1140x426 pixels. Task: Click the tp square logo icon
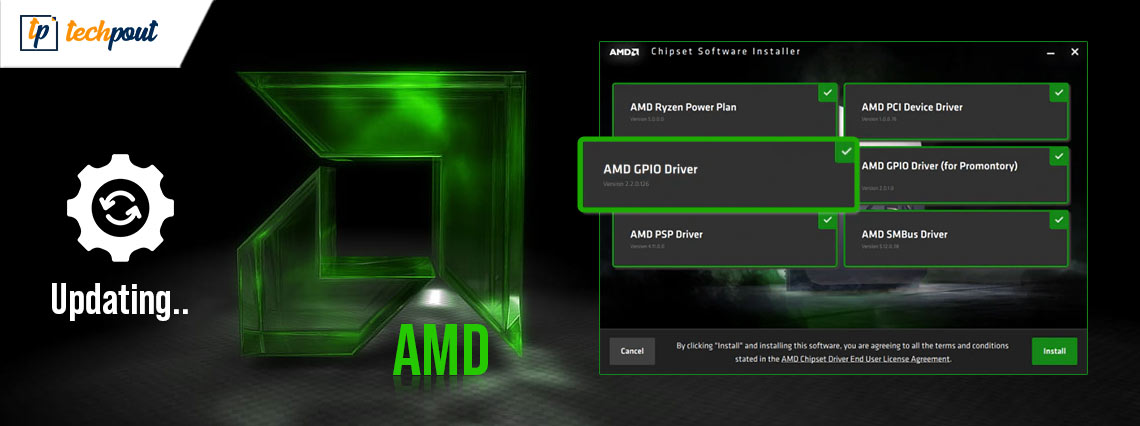(x=39, y=31)
